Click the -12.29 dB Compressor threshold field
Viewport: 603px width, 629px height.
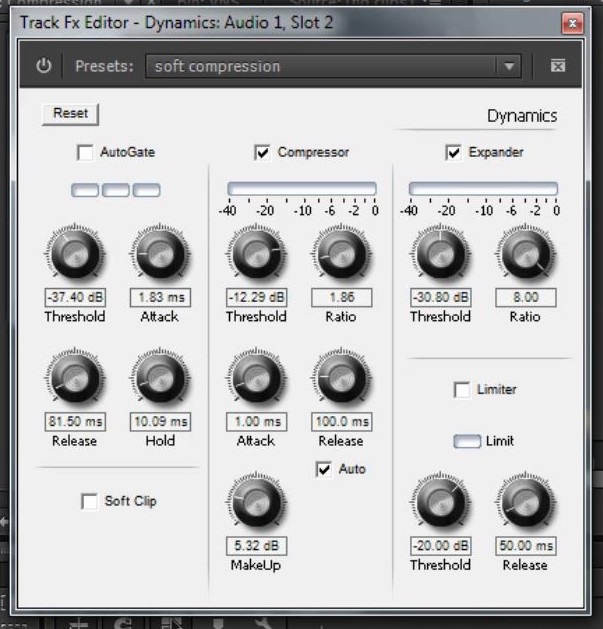[256, 297]
